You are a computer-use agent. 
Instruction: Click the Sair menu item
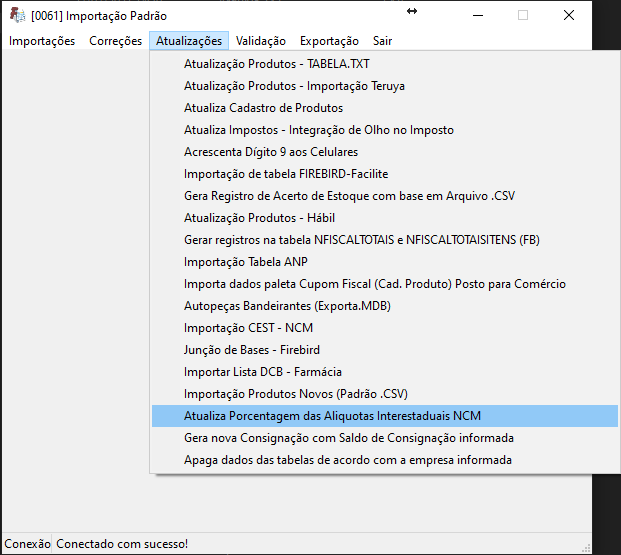coord(382,41)
